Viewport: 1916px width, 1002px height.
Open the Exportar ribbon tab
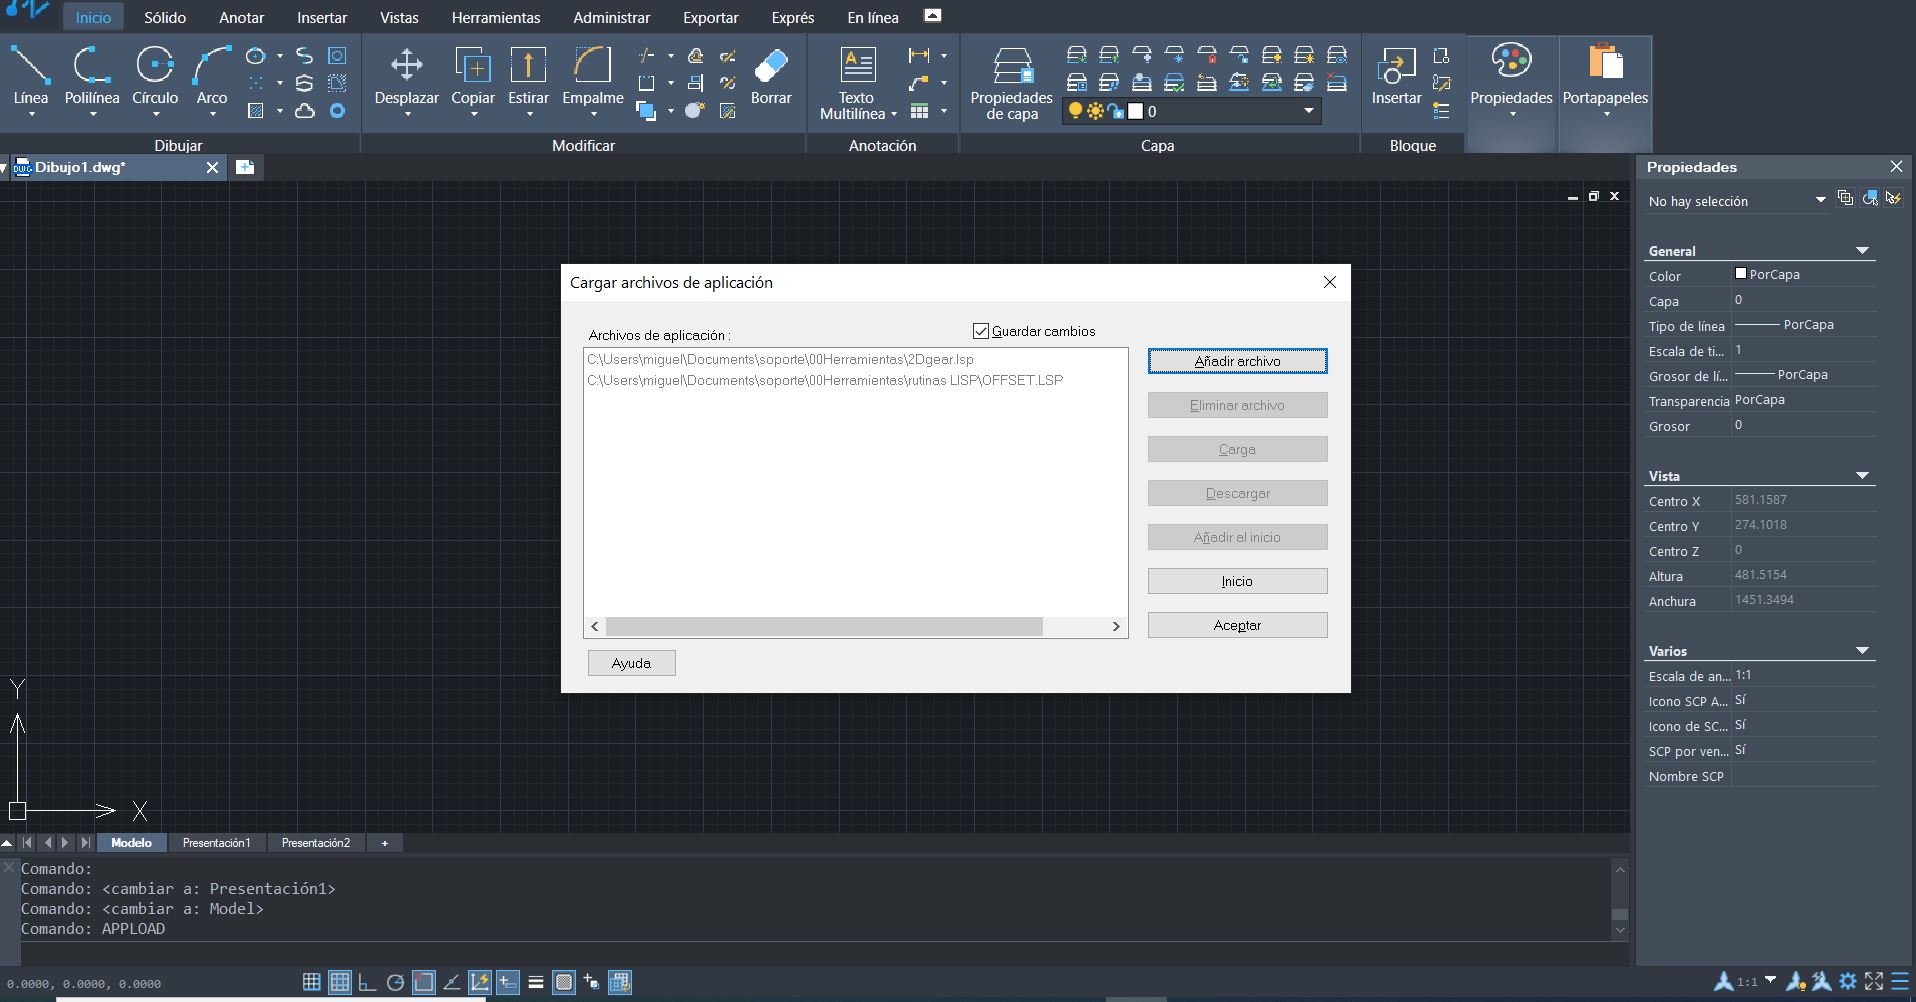(711, 18)
